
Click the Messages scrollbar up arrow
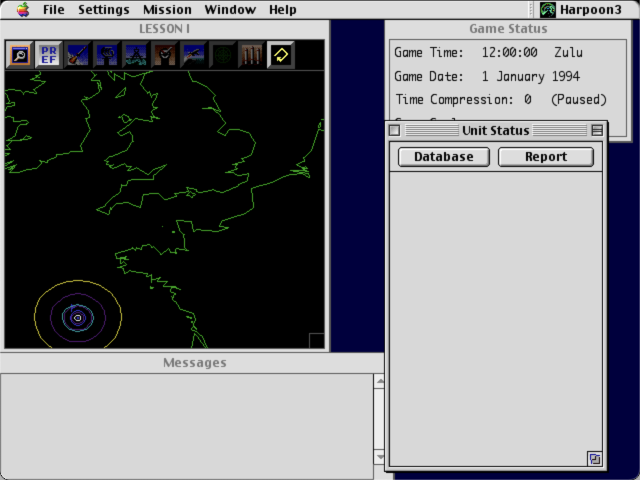(380, 382)
